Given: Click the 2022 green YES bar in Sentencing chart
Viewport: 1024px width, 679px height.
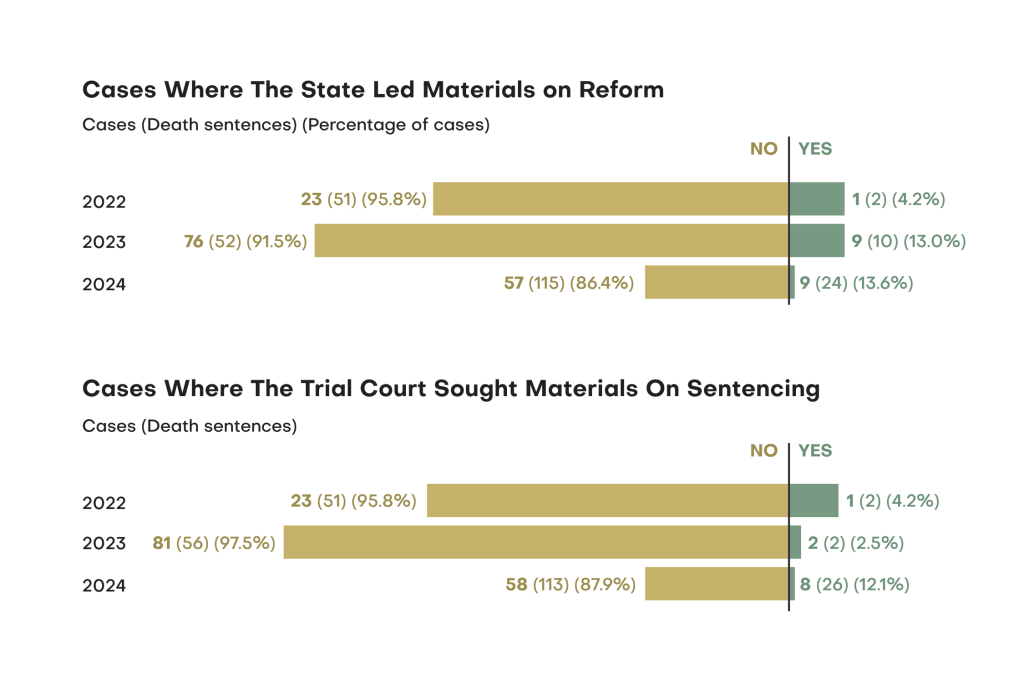Looking at the screenshot, I should tap(813, 501).
